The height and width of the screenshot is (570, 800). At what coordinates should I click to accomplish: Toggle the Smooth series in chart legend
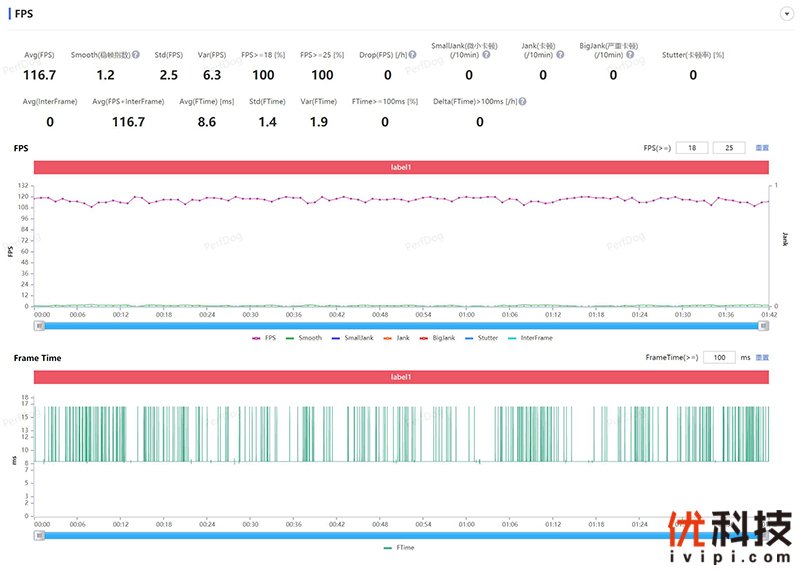click(x=304, y=338)
